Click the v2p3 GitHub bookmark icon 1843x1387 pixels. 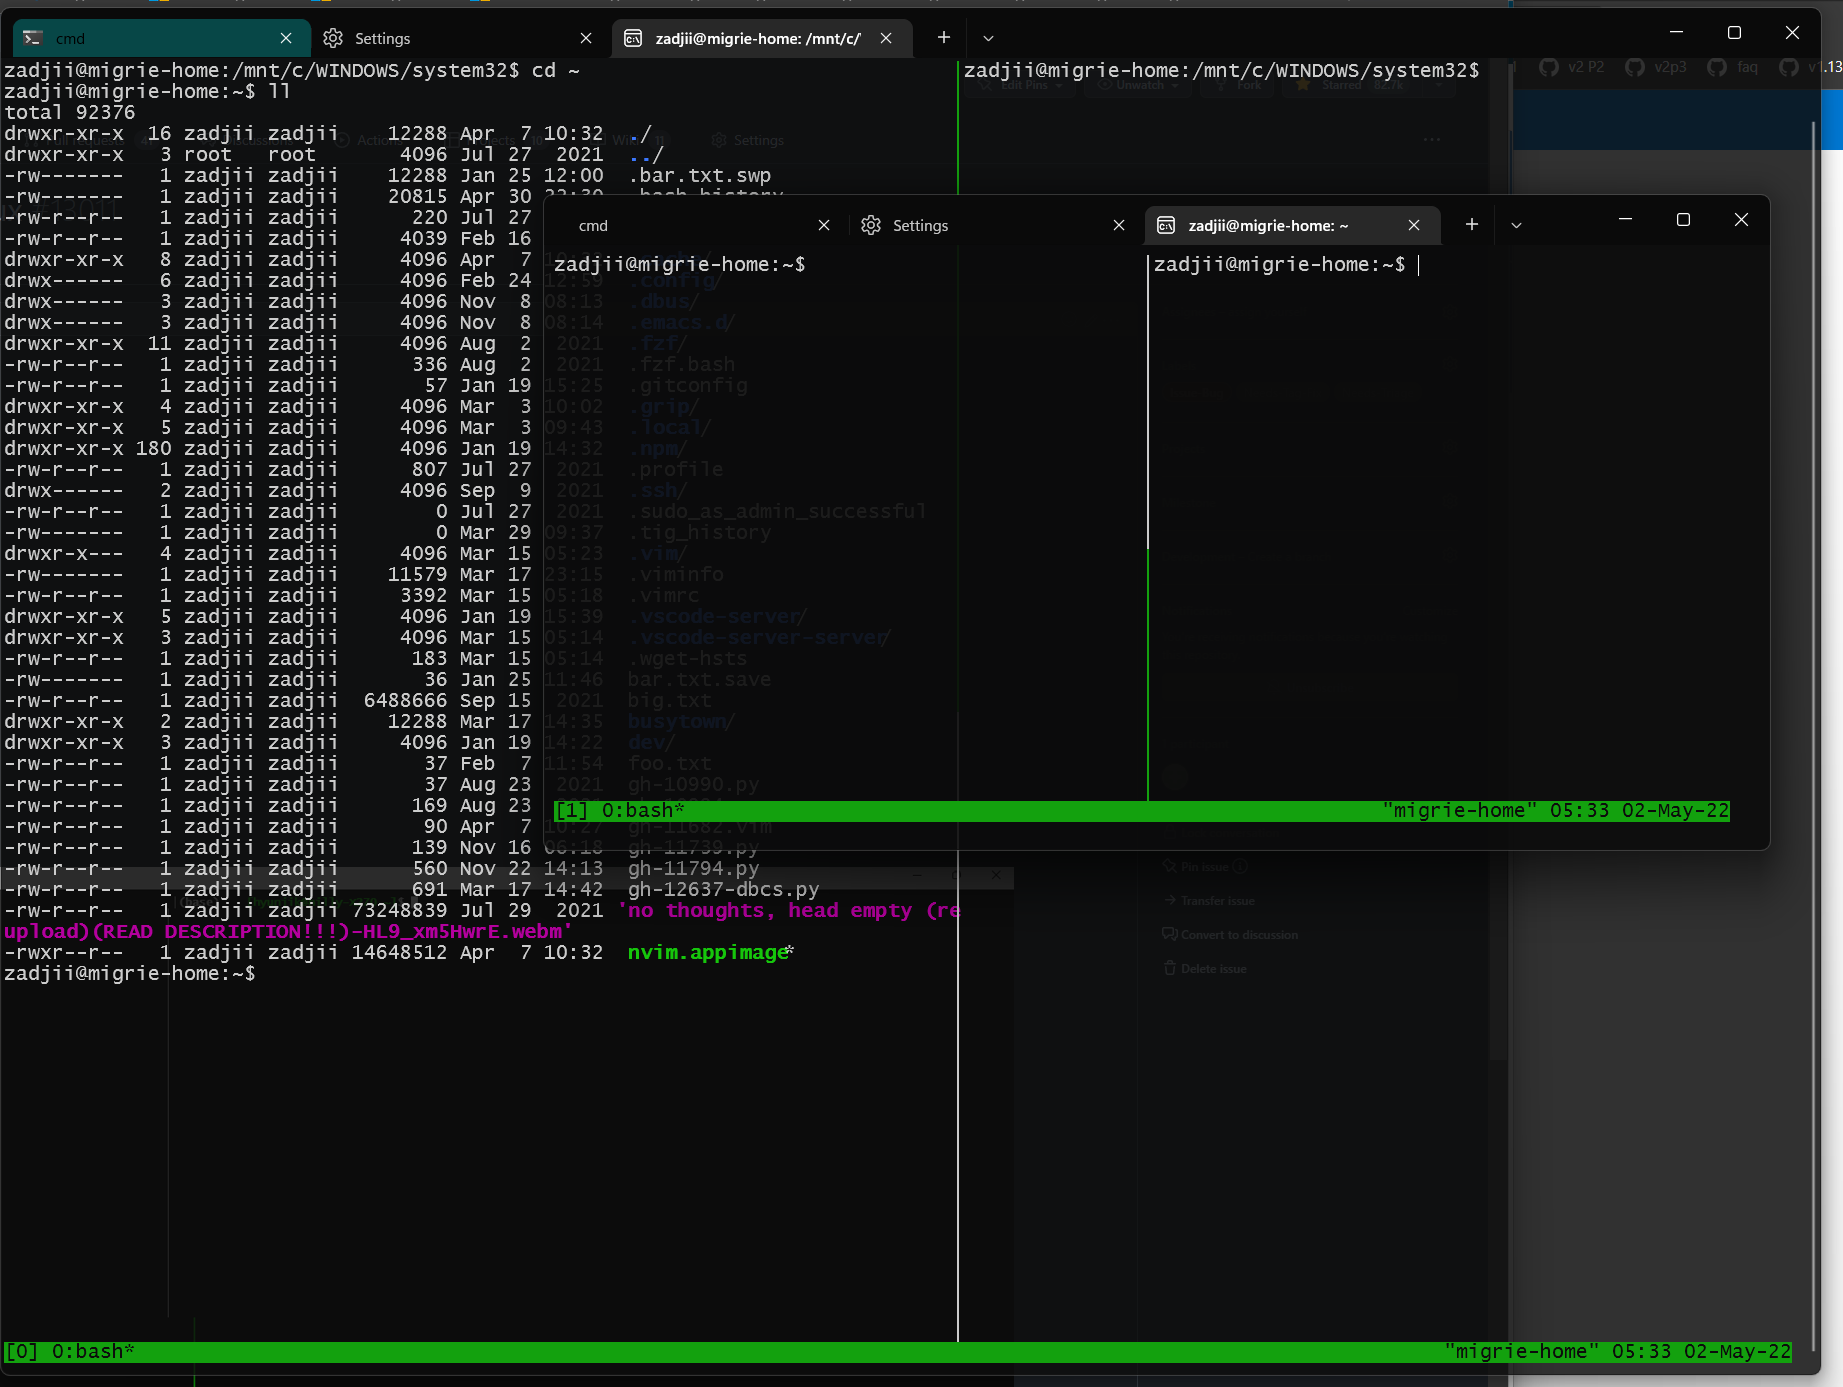coord(1634,68)
